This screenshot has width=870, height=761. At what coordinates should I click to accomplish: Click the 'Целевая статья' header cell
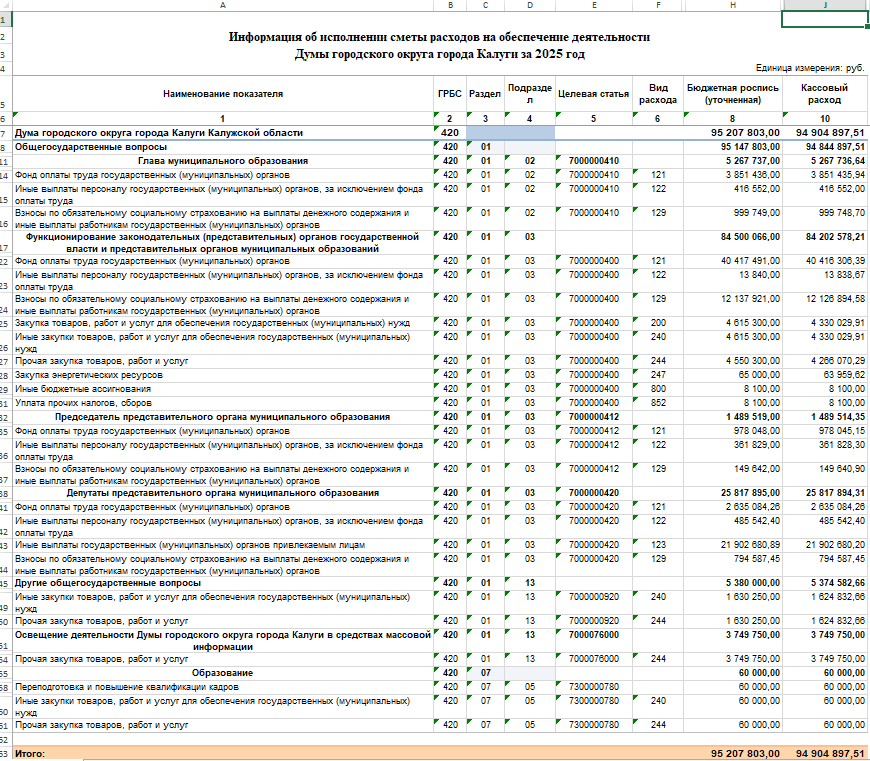click(594, 93)
